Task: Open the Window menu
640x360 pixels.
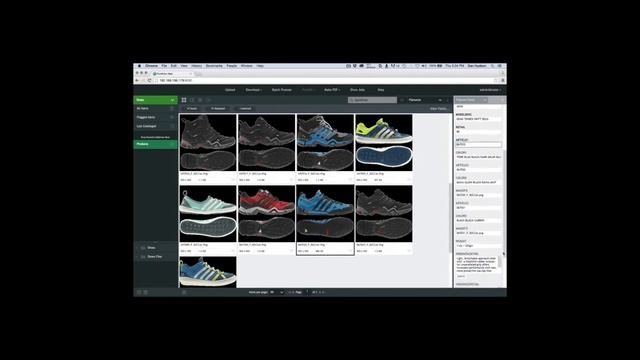Action: coord(247,66)
